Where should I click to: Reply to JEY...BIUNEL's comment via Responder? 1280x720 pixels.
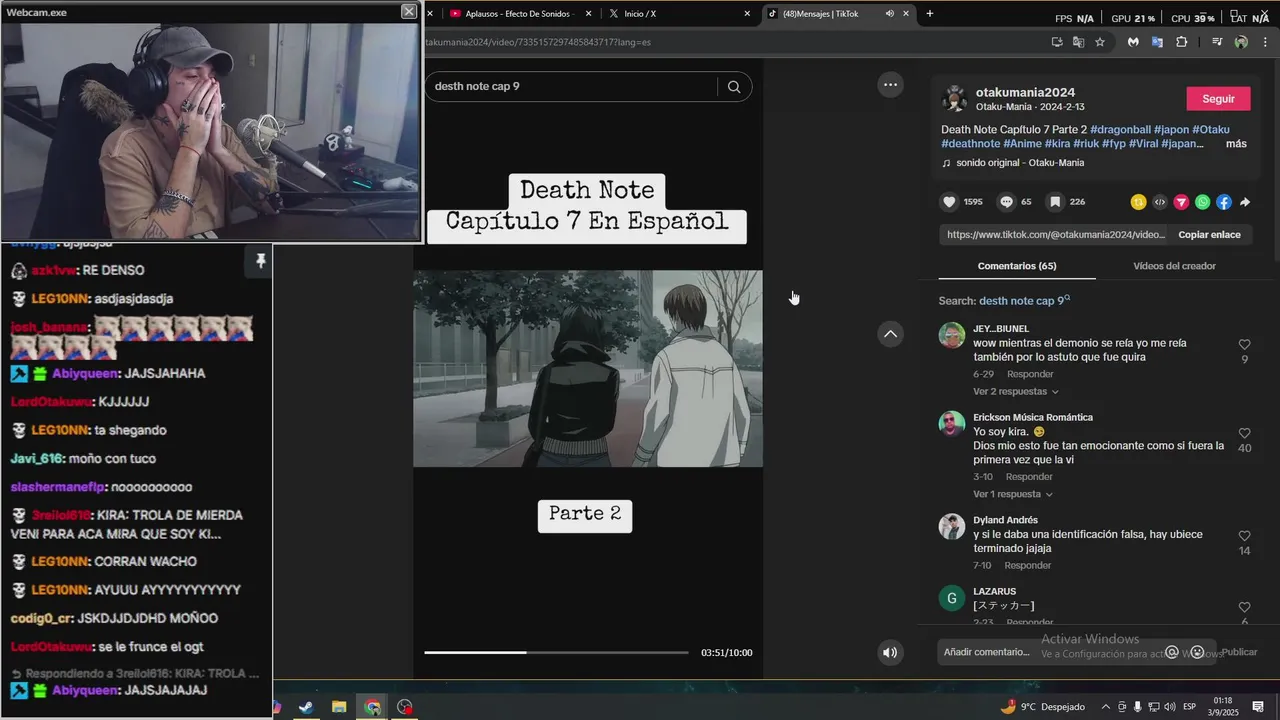coord(1030,374)
